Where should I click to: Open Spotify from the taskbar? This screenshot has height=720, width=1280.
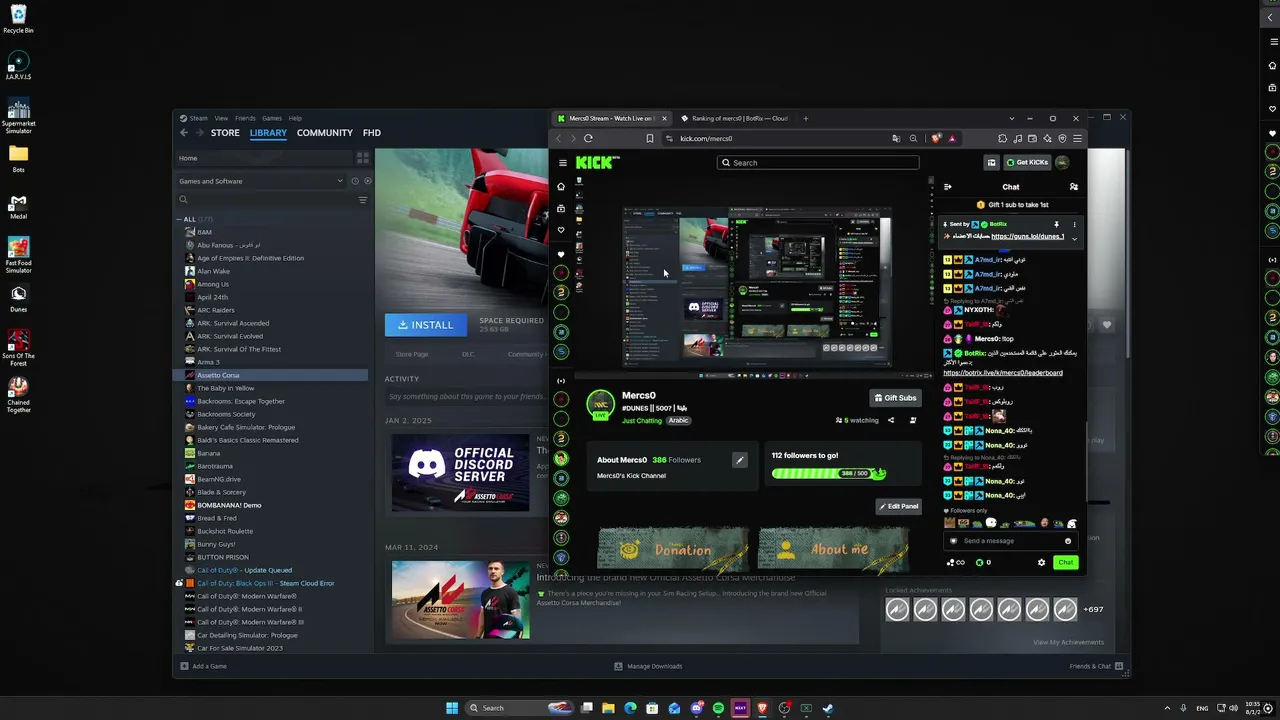click(x=718, y=708)
